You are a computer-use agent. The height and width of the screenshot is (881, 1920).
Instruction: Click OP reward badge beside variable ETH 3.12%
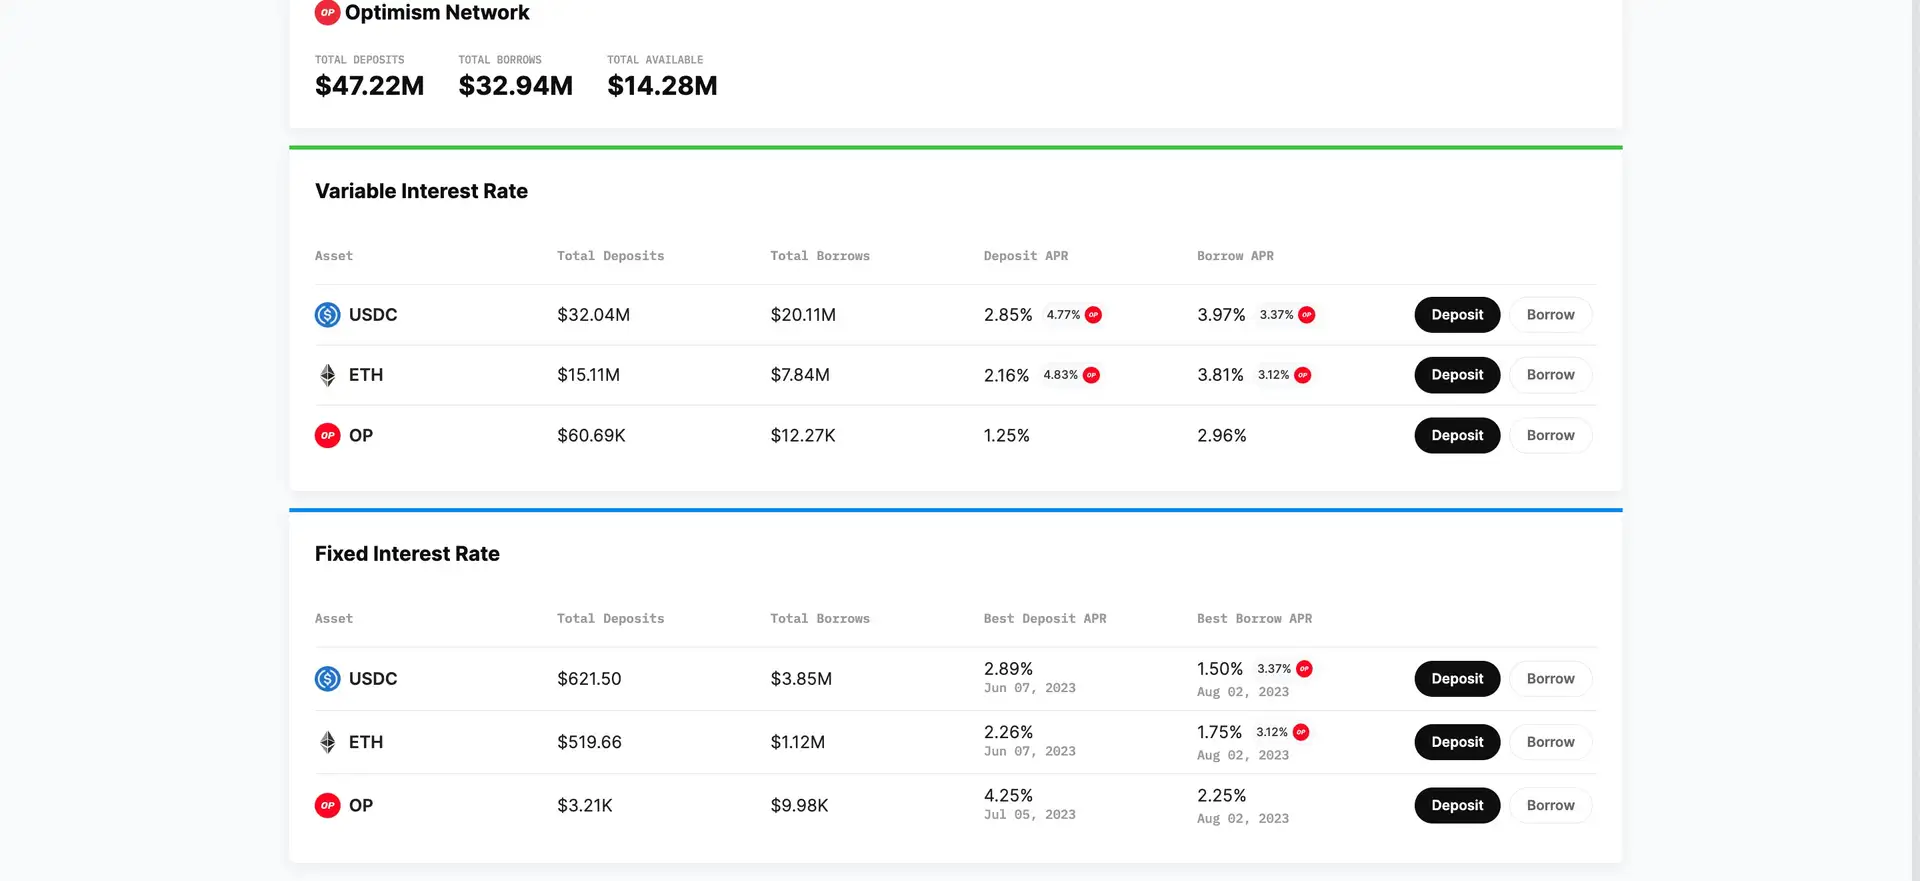tap(1302, 375)
